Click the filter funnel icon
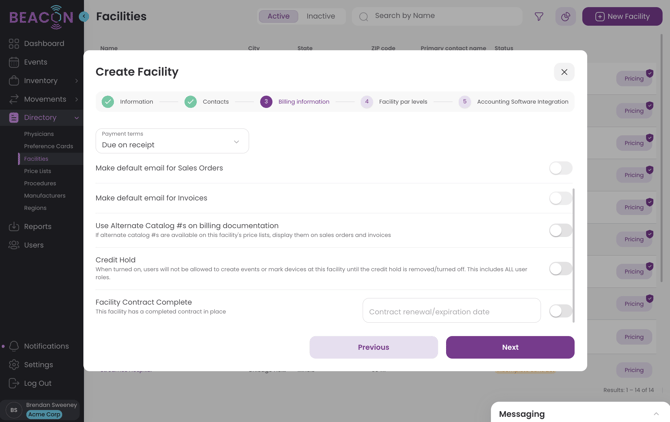The width and height of the screenshot is (670, 422). [539, 16]
